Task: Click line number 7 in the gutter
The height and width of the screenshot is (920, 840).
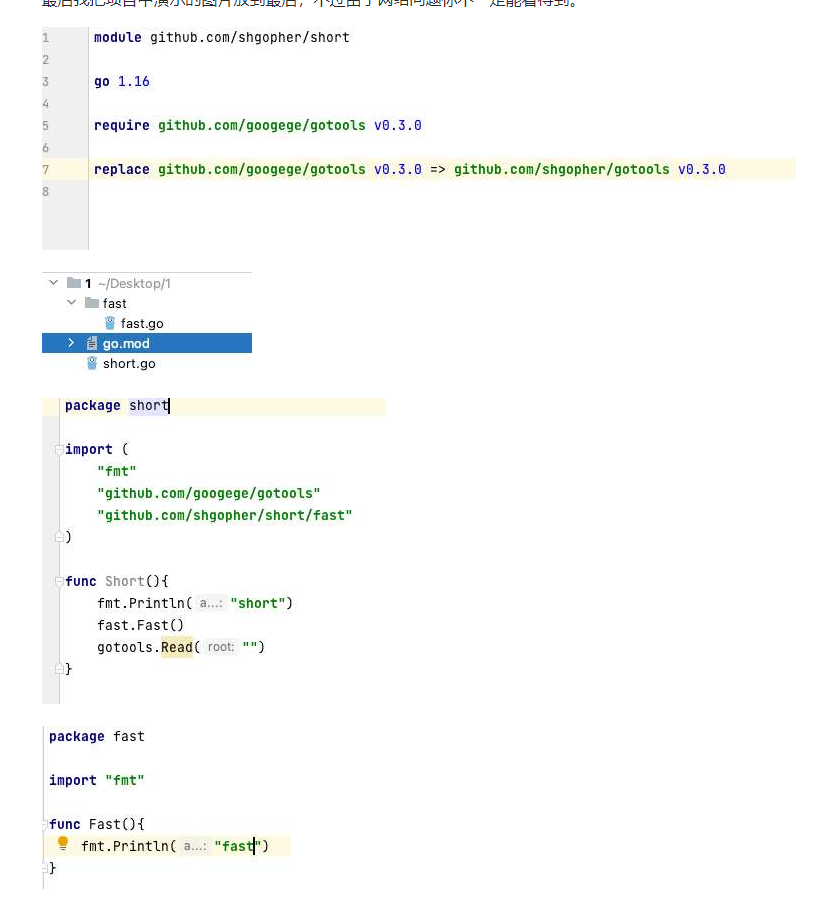Action: click(x=46, y=169)
